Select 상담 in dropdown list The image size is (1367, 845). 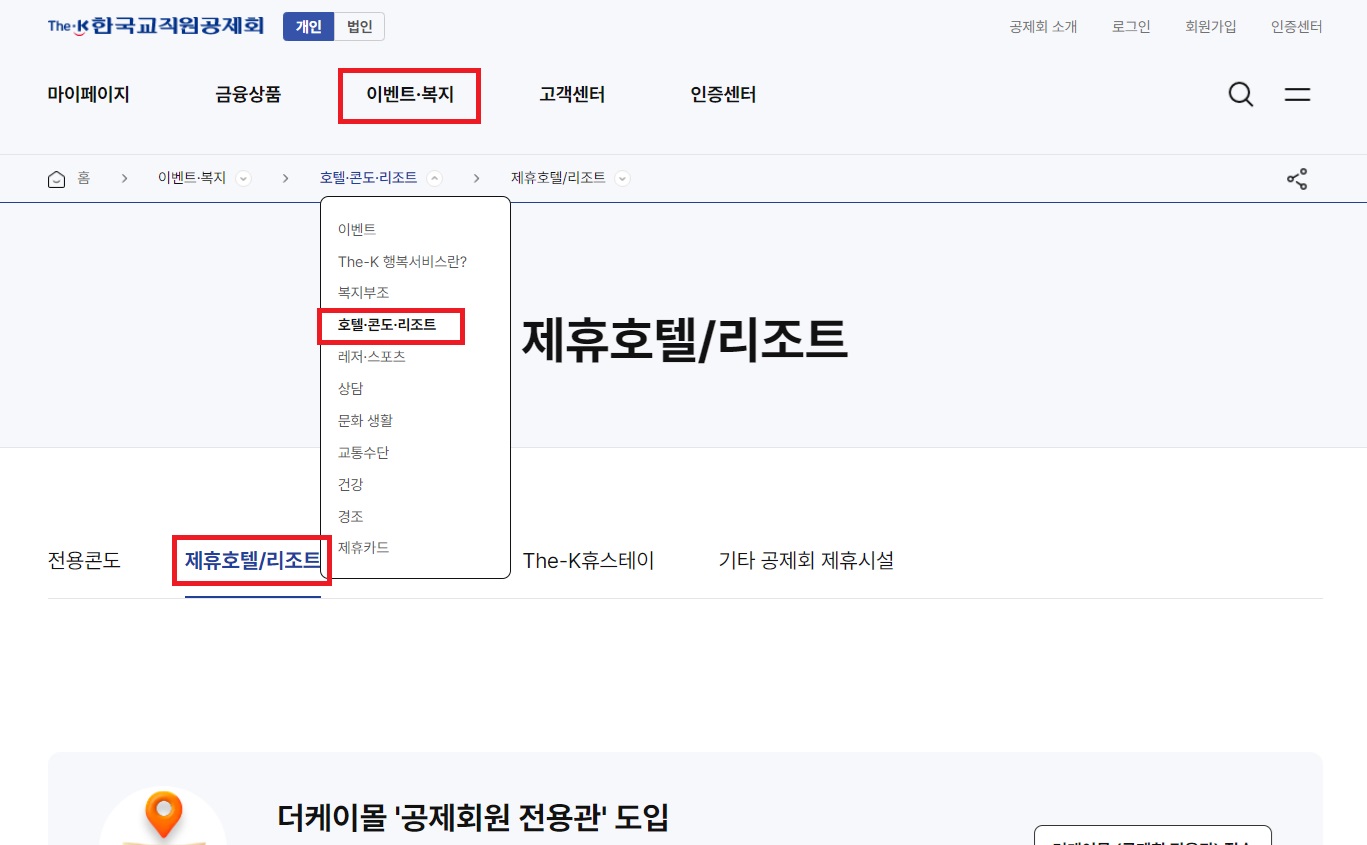350,389
